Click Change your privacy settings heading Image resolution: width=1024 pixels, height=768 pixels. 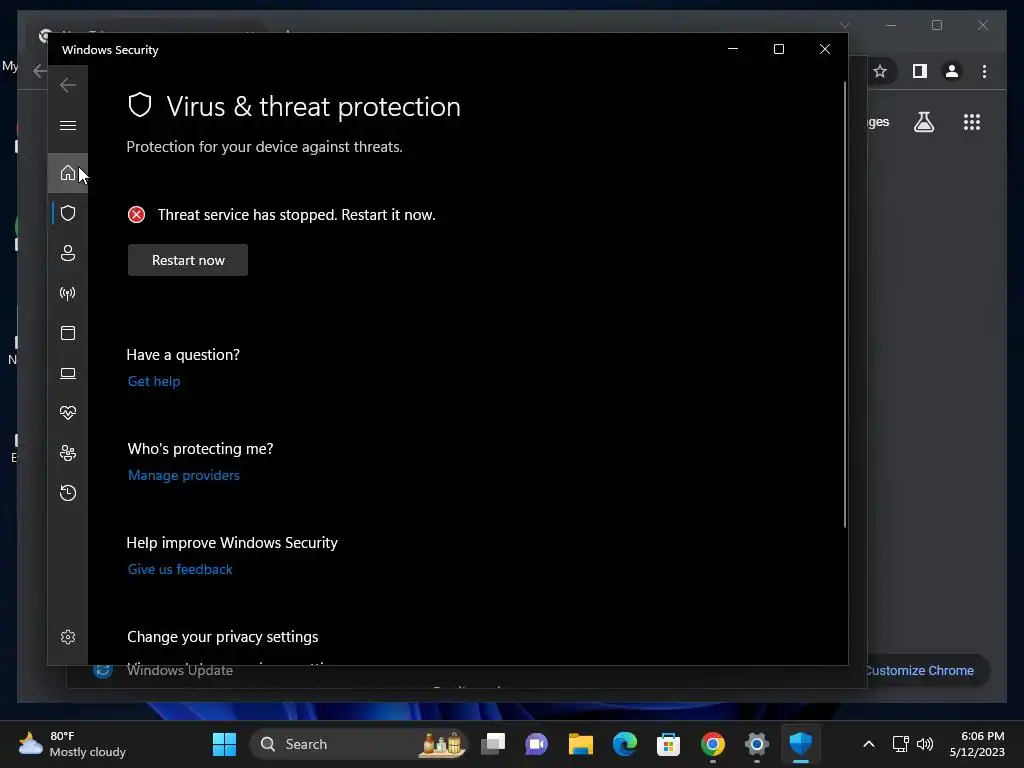223,637
